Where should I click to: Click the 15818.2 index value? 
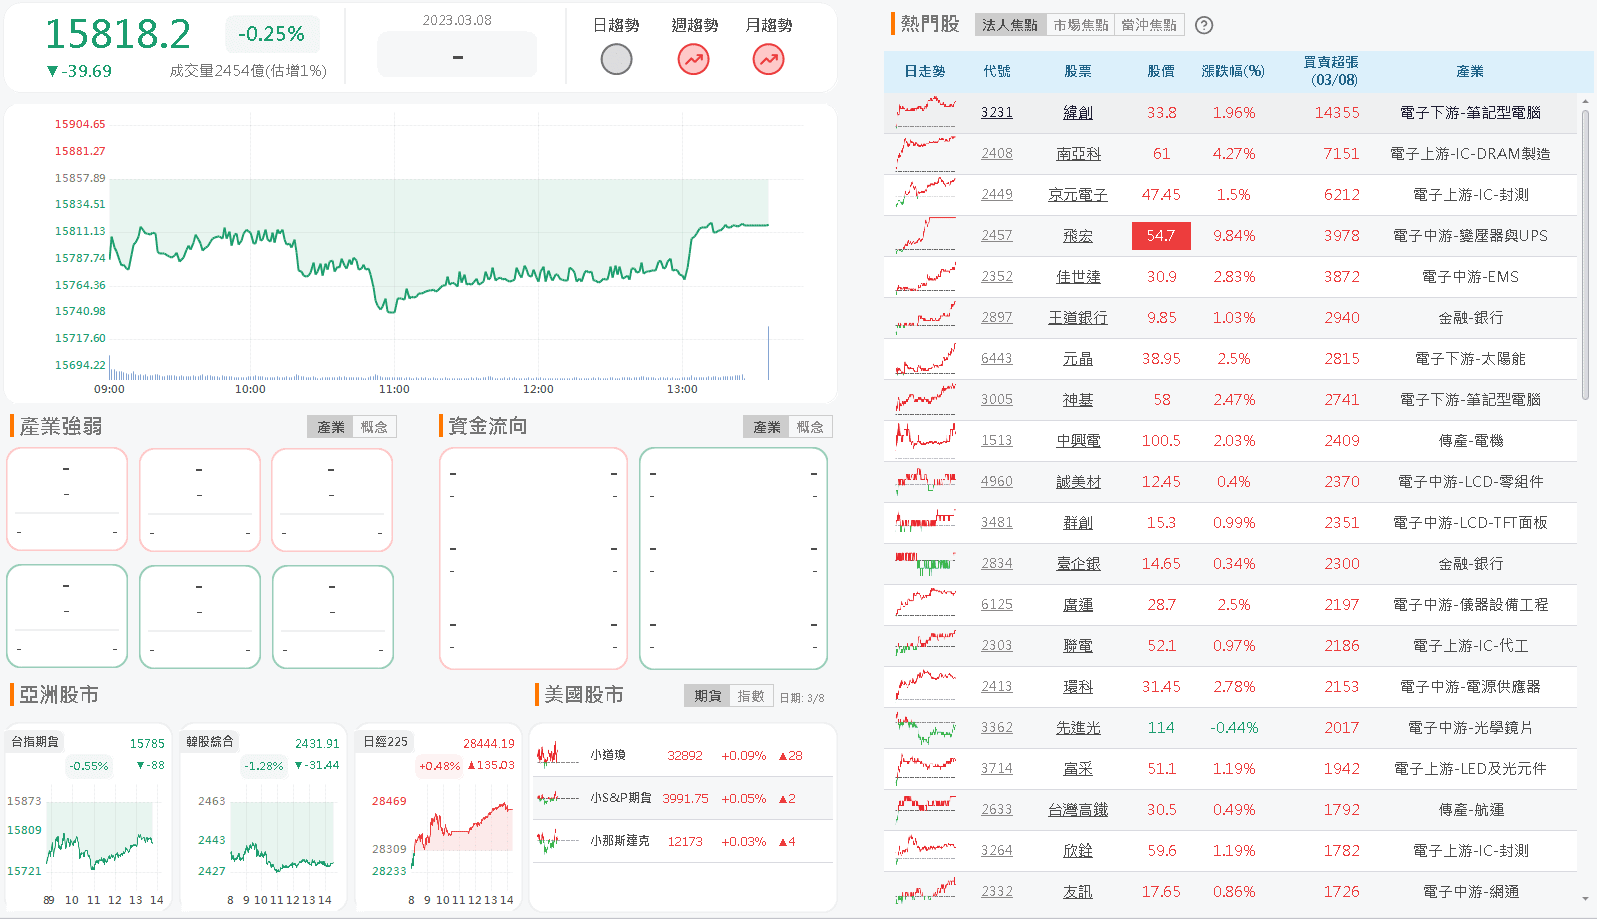(118, 34)
